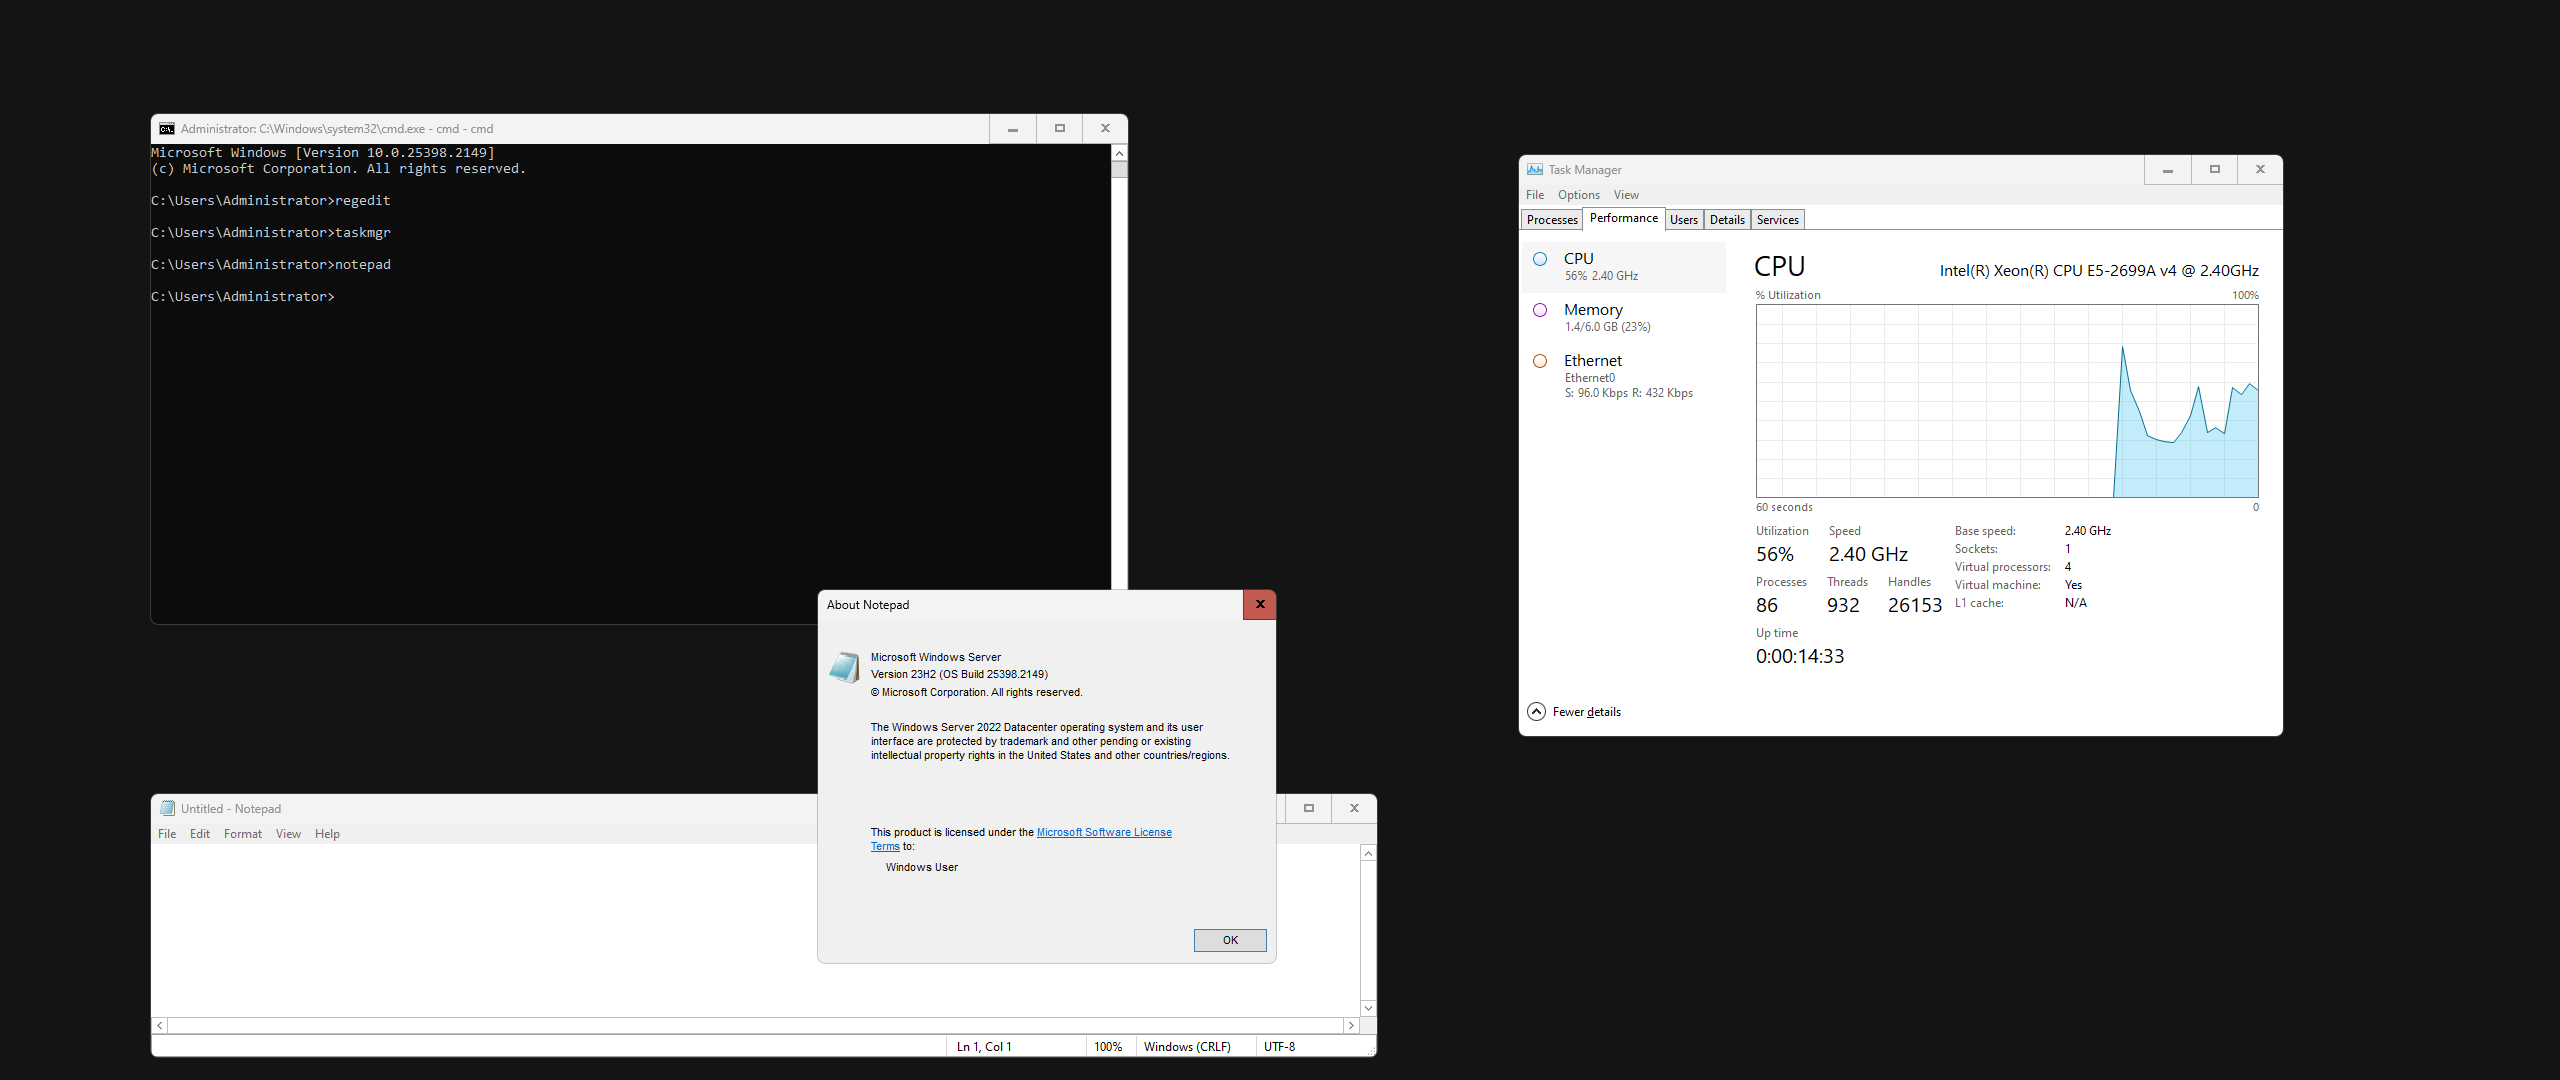
Task: Click Notepad horizontal scrollbar left arrow
Action: [x=160, y=1026]
